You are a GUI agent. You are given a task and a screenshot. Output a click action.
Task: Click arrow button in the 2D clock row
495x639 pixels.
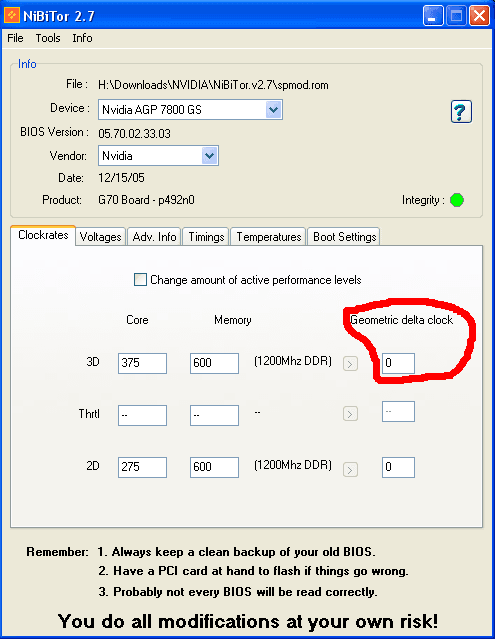350,469
